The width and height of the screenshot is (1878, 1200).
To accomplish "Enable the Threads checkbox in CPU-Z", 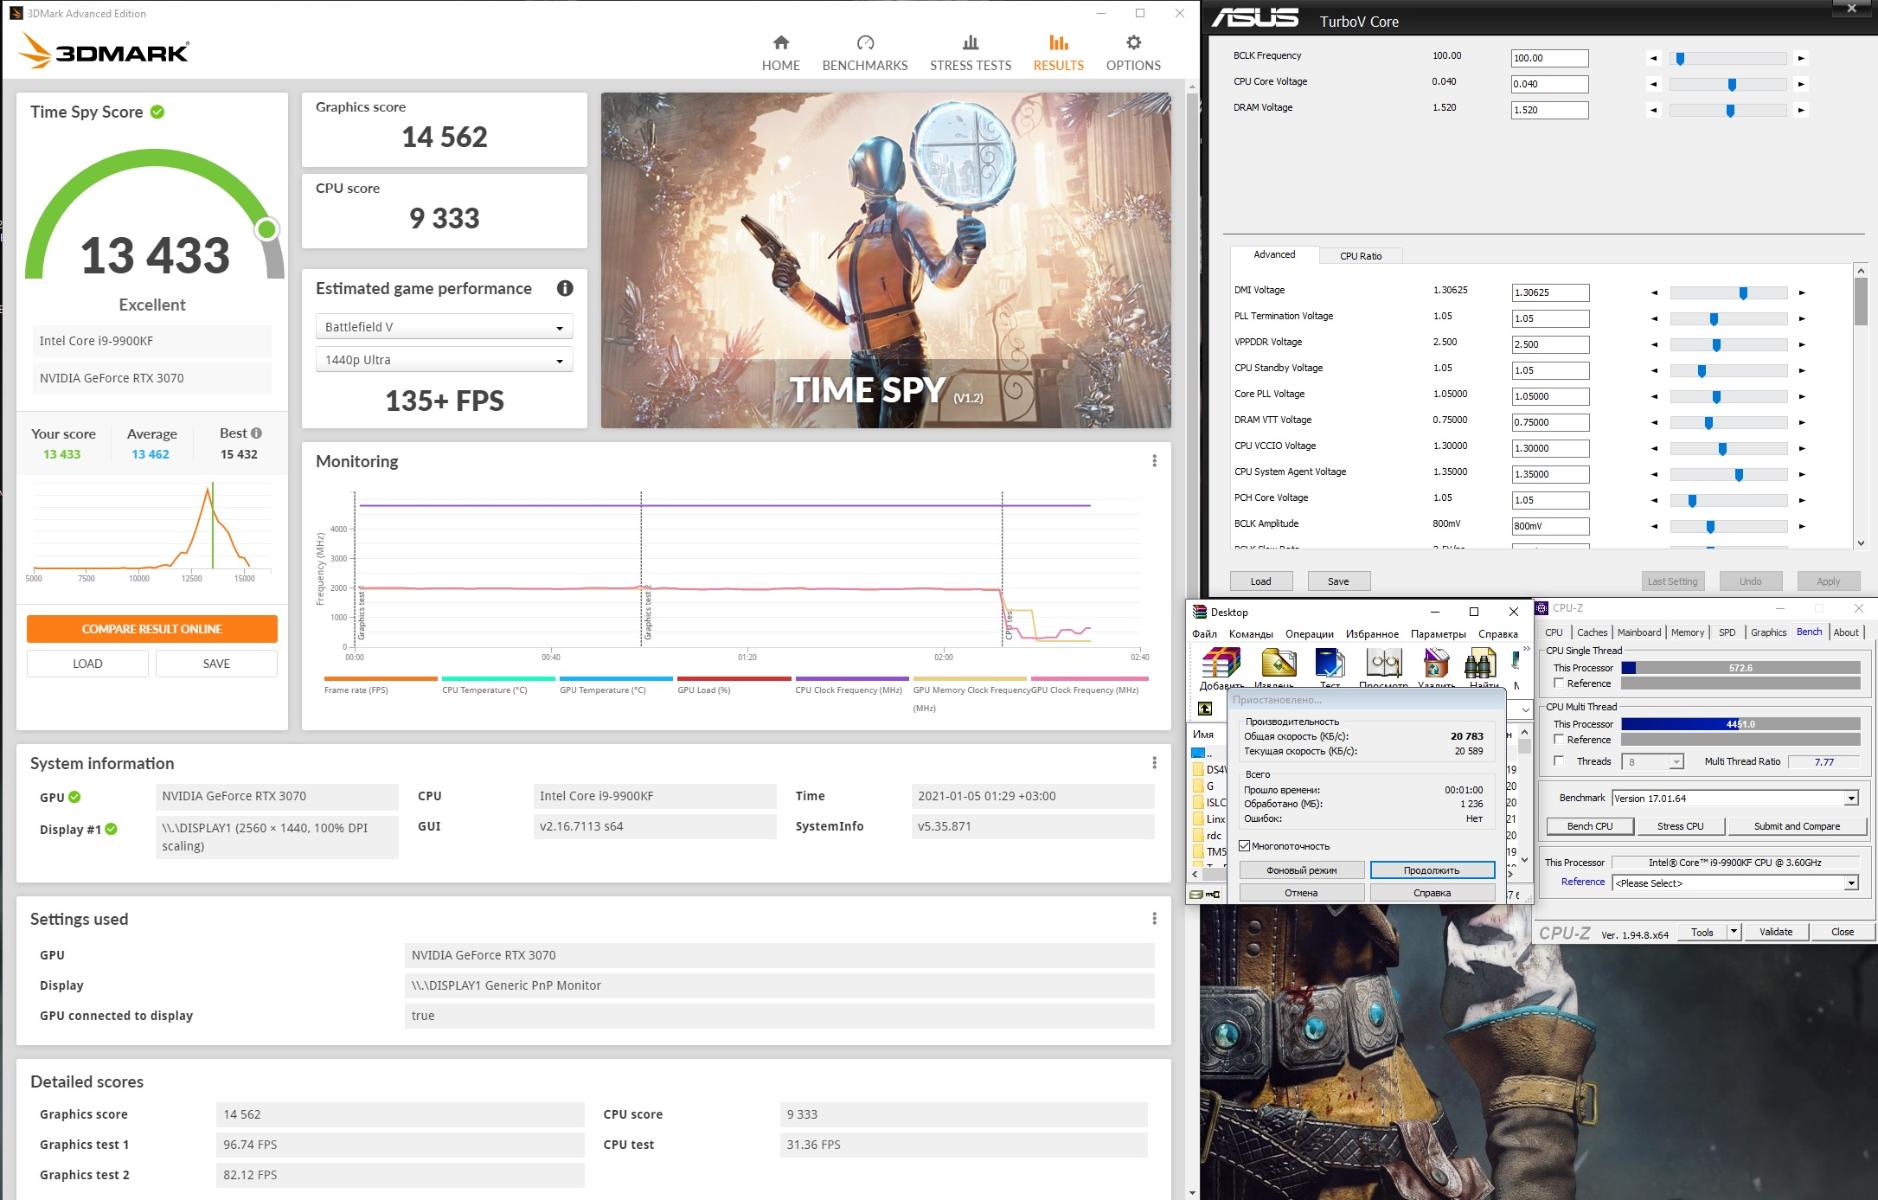I will tap(1558, 761).
